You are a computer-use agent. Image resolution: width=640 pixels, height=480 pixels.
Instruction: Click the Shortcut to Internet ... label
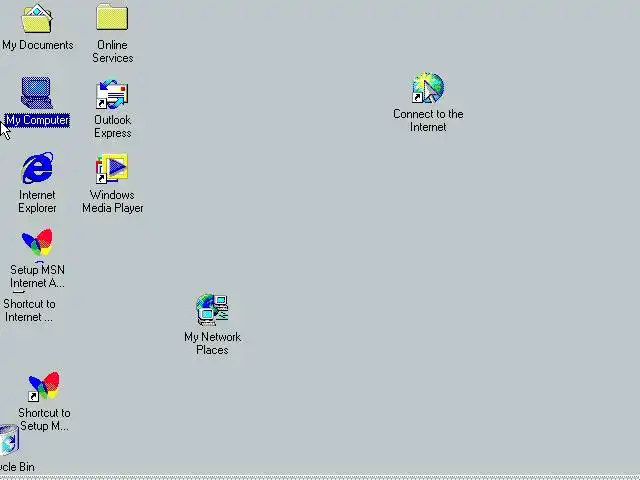tap(29, 311)
